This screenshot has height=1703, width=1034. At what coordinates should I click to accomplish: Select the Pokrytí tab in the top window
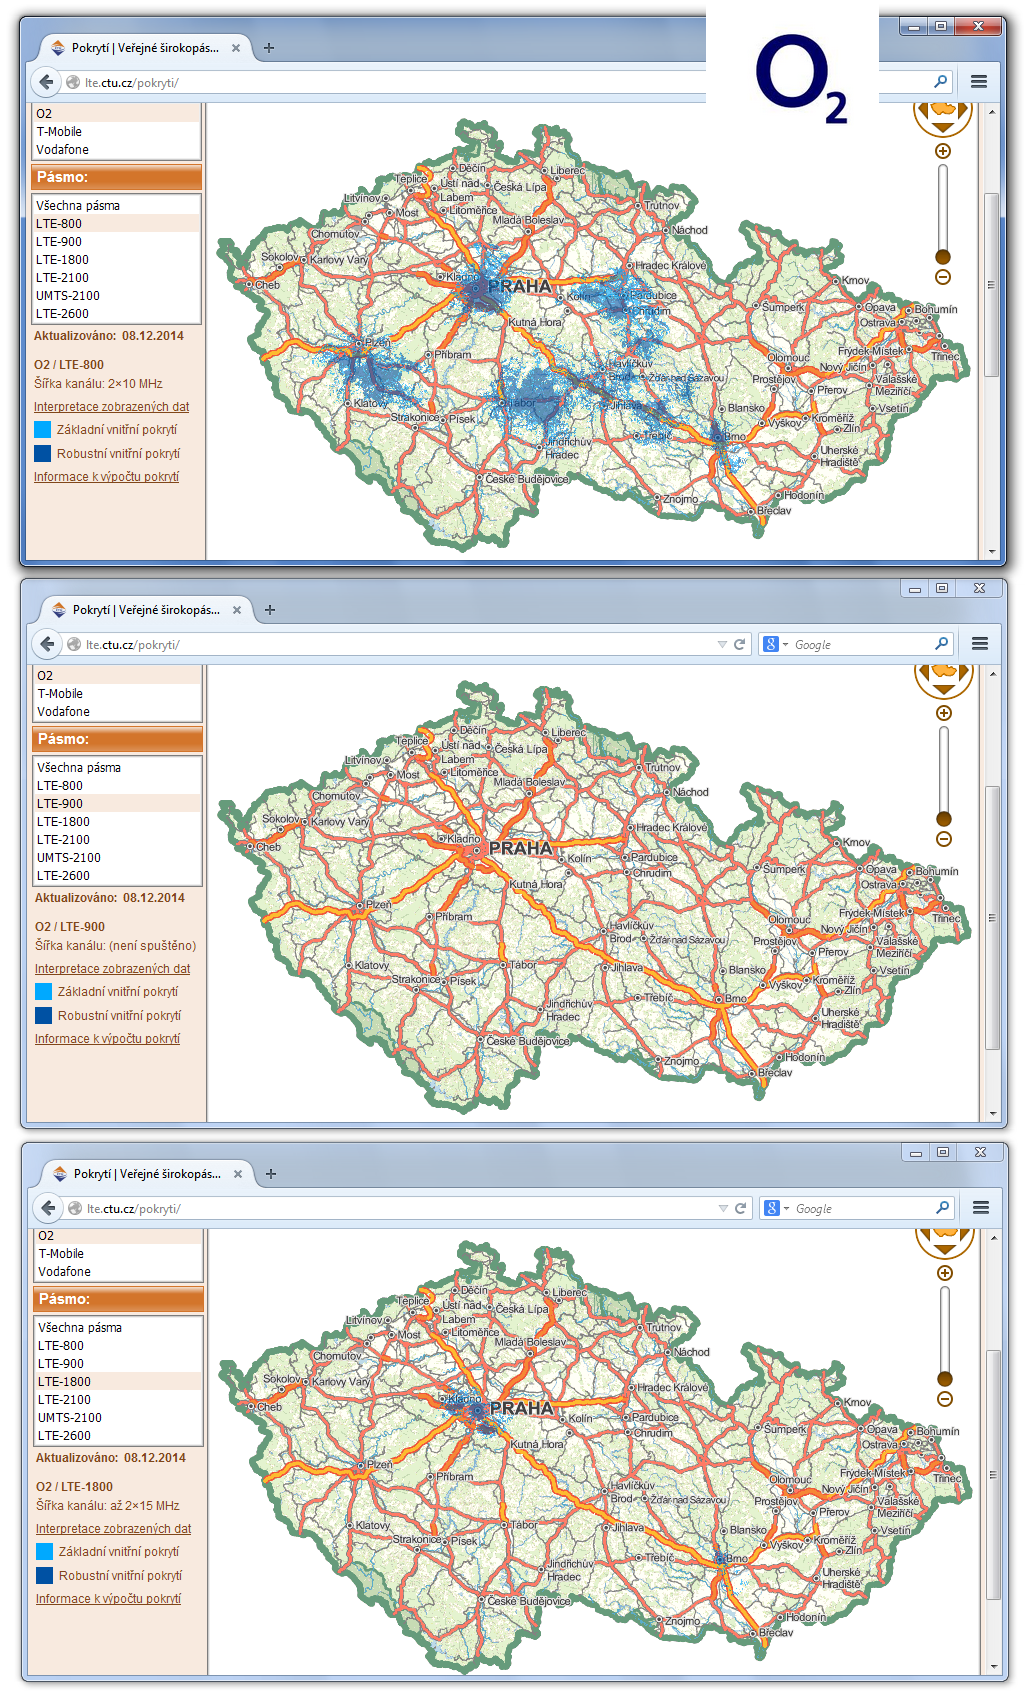click(145, 47)
